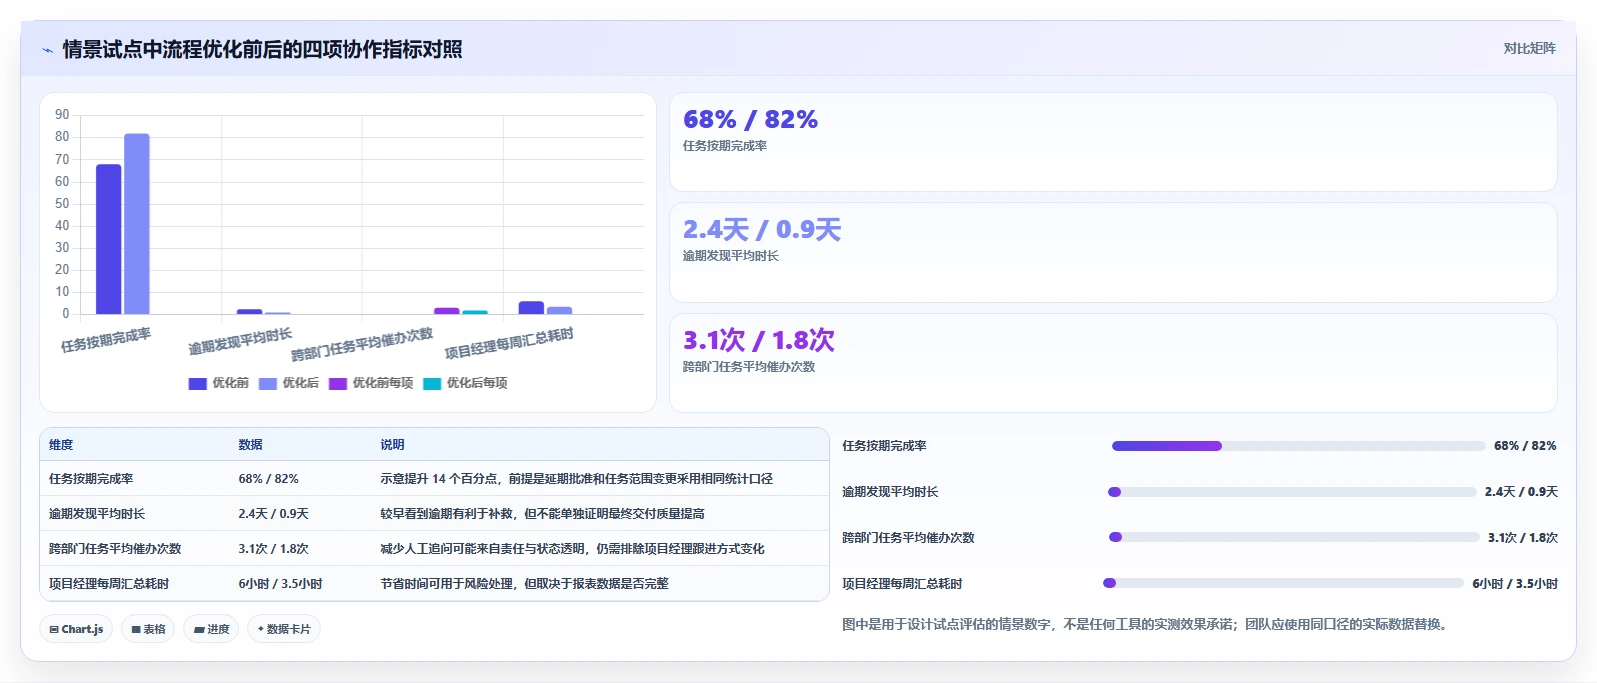Click the footnote starting 图中是用于设计试点评估
The width and height of the screenshot is (1597, 683).
click(x=1144, y=624)
